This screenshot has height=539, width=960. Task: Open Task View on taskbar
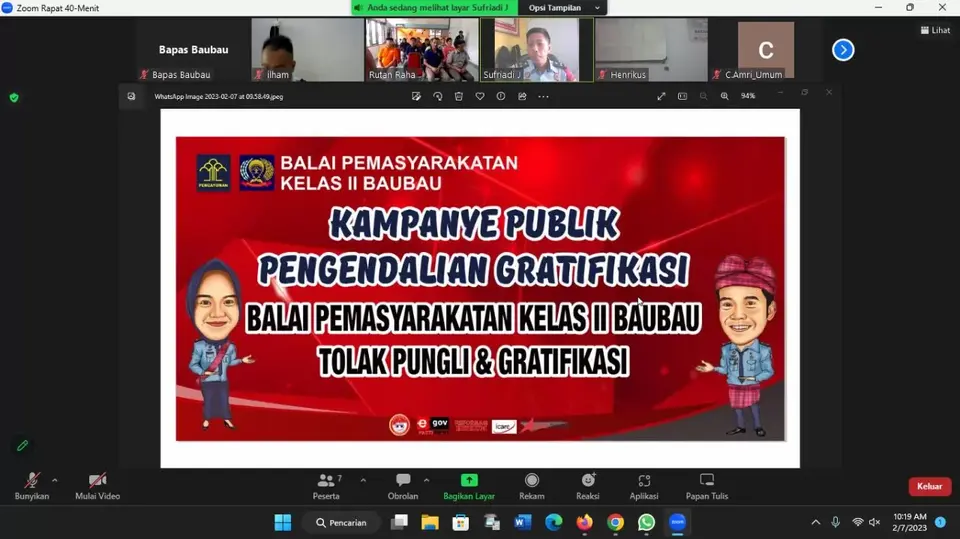[x=399, y=522]
